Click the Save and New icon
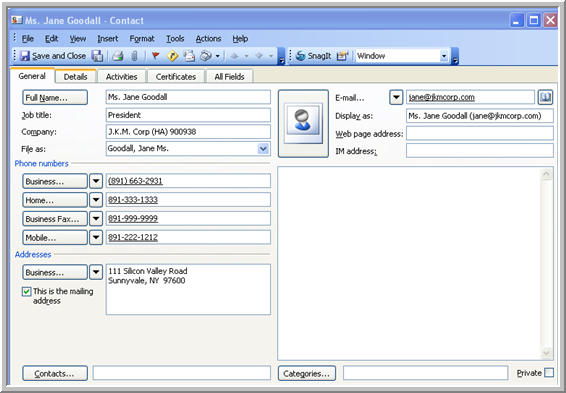 tap(97, 56)
